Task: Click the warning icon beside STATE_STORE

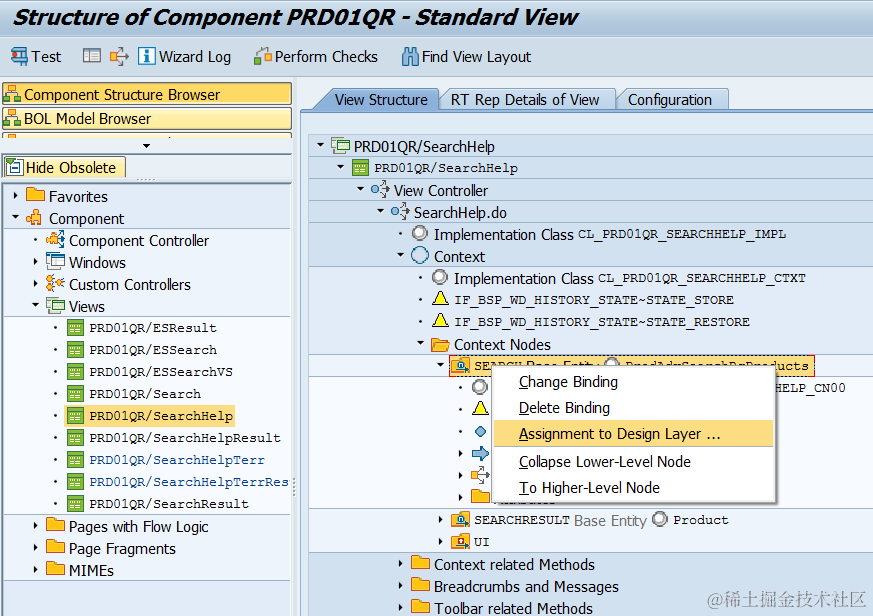Action: pos(440,299)
